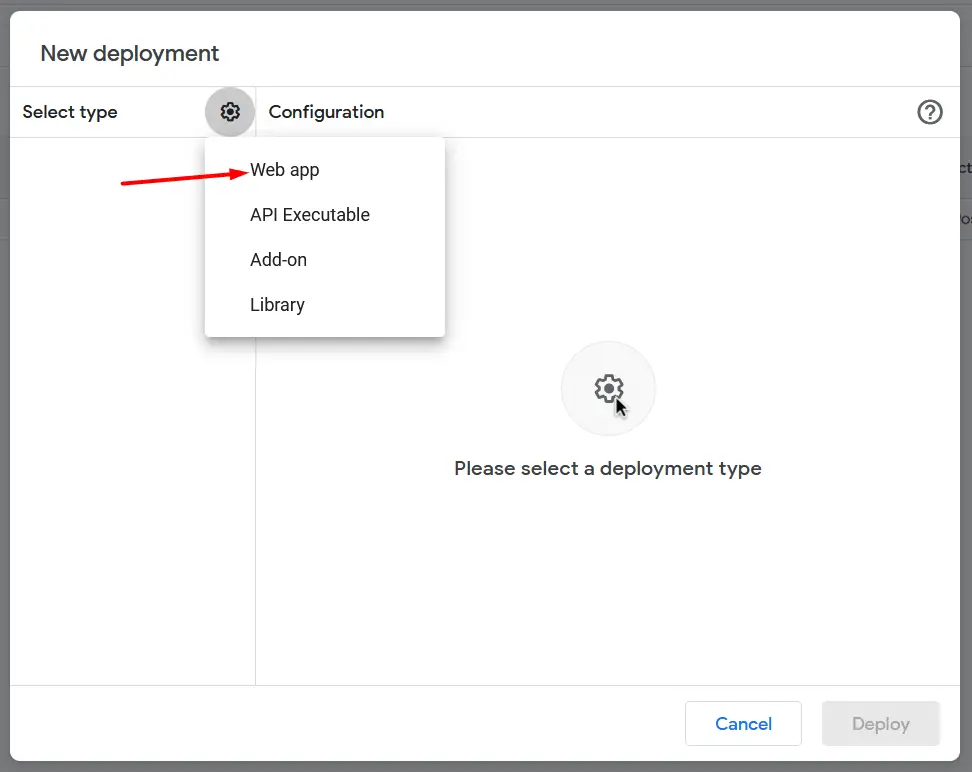Click the Select type label

click(x=70, y=112)
